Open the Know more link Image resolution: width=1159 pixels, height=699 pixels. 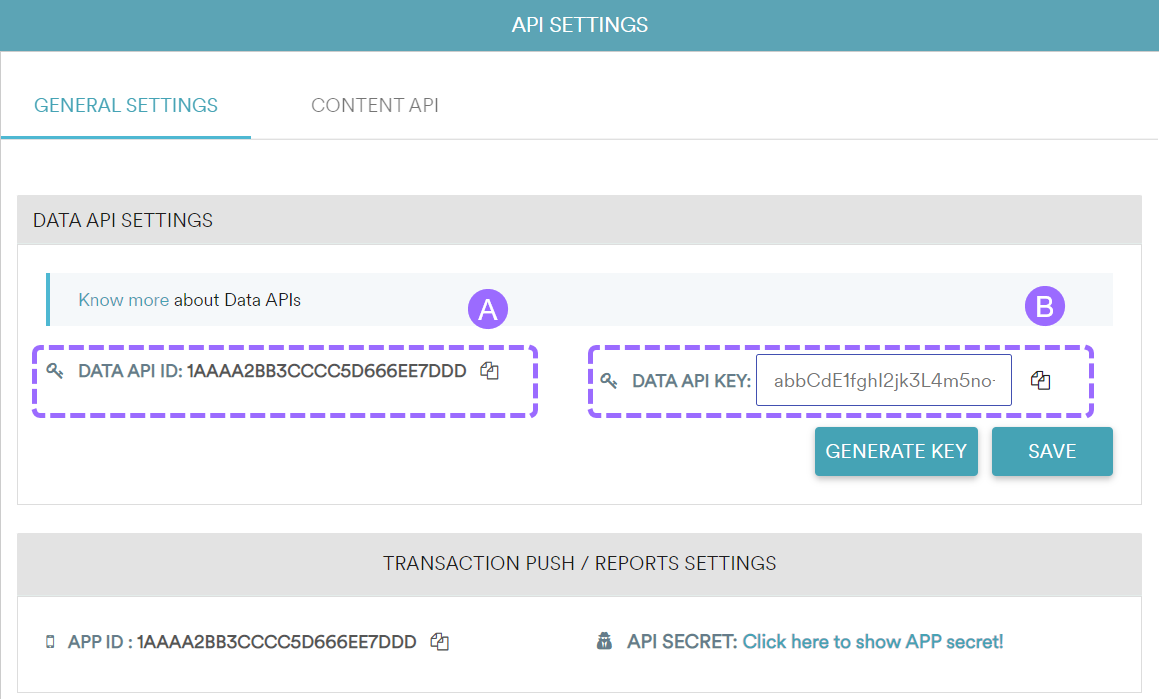click(123, 299)
